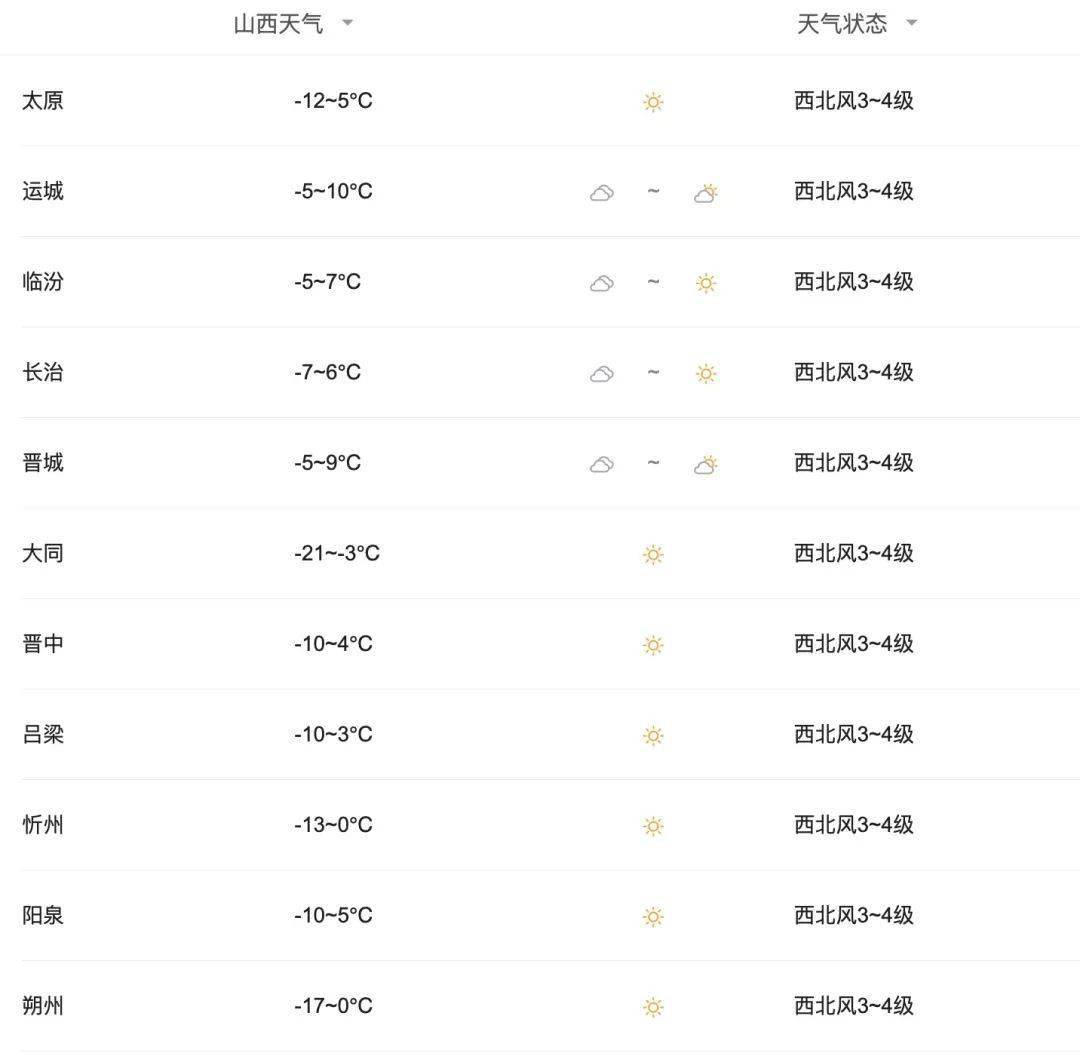Image resolution: width=1080 pixels, height=1059 pixels.
Task: Click the cloud icon in the 临汾 row
Action: click(602, 283)
